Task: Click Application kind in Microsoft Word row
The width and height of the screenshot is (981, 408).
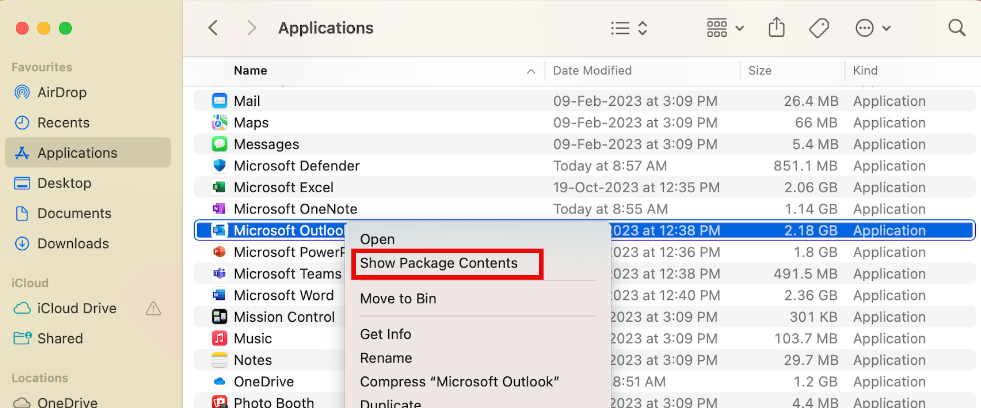Action: point(889,295)
